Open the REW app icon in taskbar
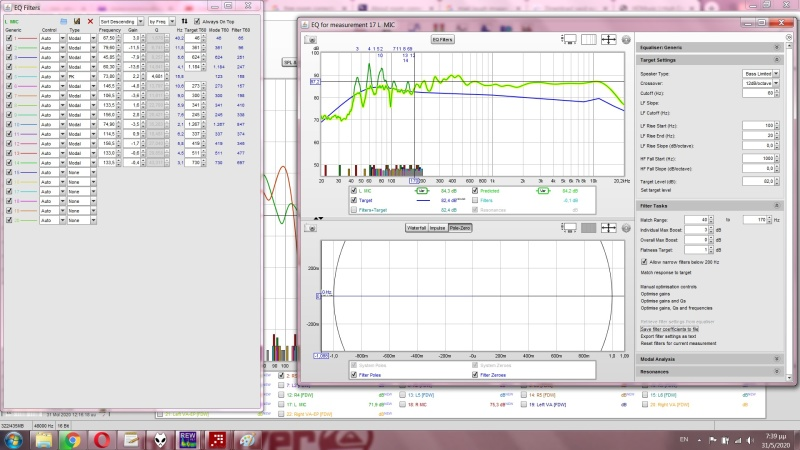800x450 pixels. [x=188, y=440]
